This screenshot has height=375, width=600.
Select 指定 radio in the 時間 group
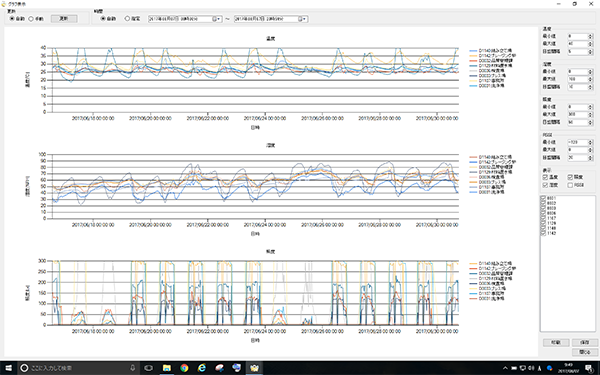click(x=127, y=19)
